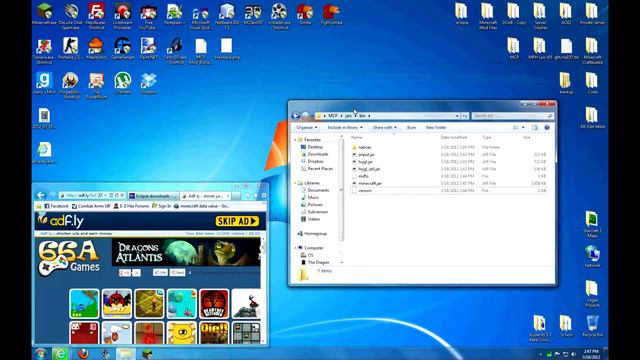Open the Include in library dropdown
Viewport: 640px width, 360px height.
coord(345,128)
